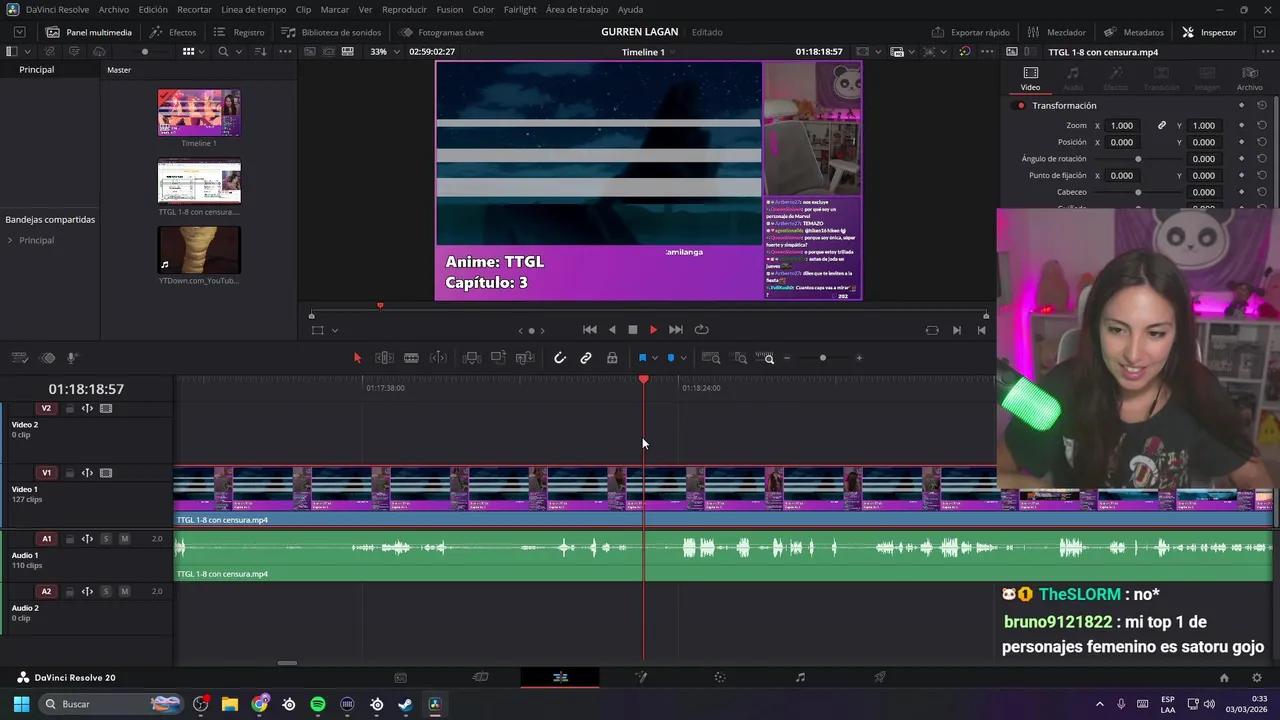This screenshot has width=1280, height=720.
Task: Adjust the Ángulo de rotación slider
Action: 1137,159
